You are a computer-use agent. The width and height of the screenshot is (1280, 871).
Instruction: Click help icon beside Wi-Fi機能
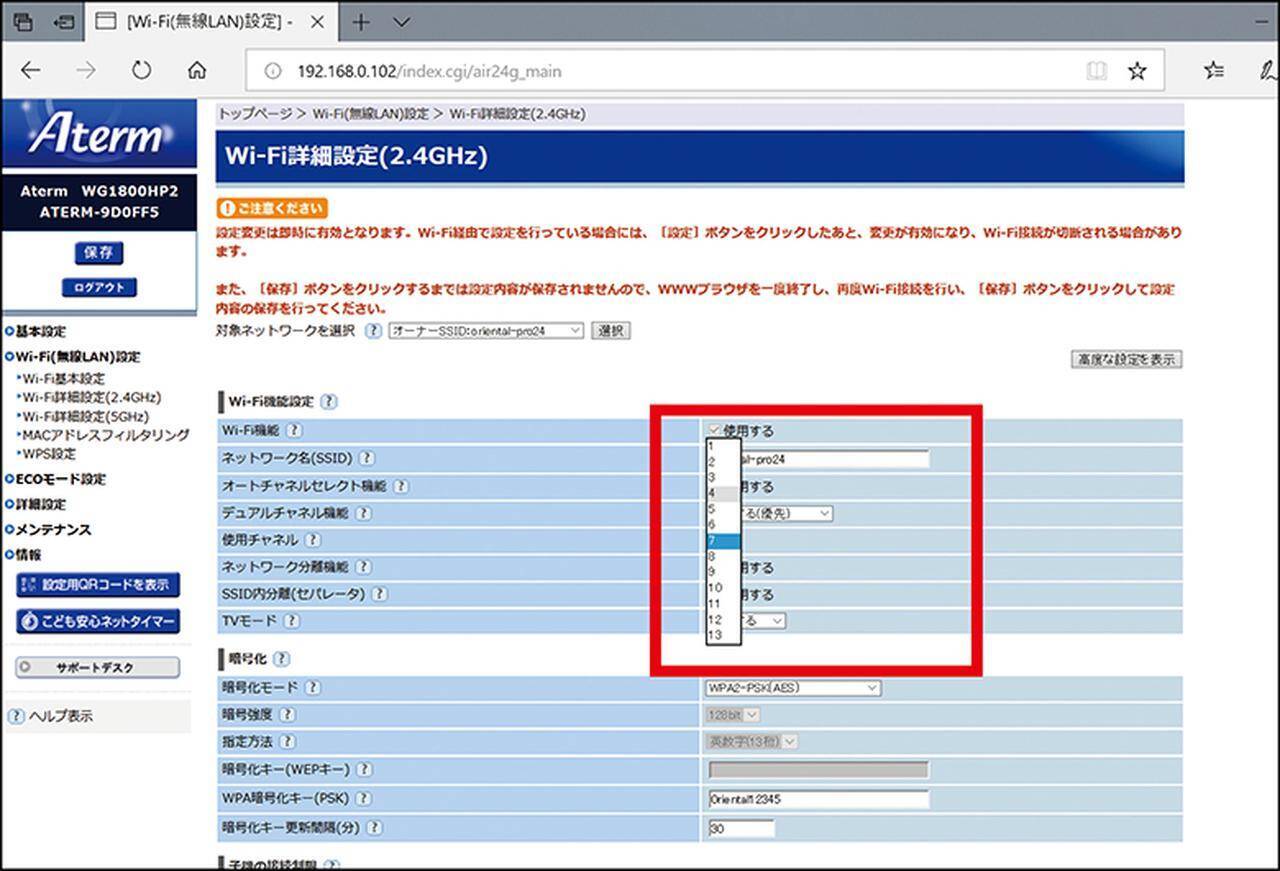click(294, 431)
